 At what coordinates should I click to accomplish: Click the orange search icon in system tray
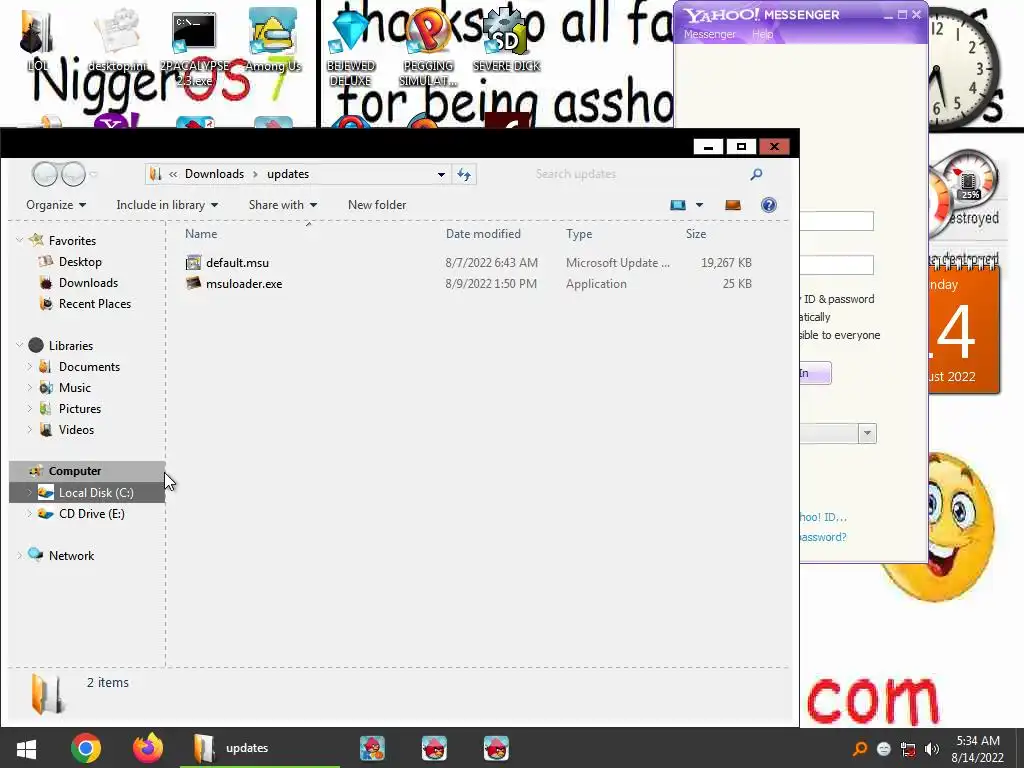tap(860, 748)
